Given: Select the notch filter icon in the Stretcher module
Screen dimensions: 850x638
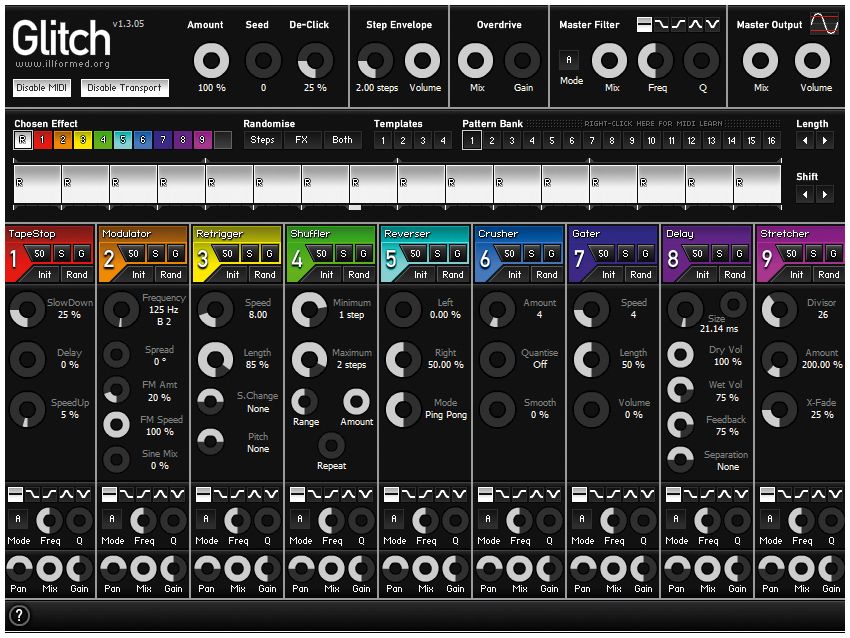Looking at the screenshot, I should pyautogui.click(x=836, y=493).
